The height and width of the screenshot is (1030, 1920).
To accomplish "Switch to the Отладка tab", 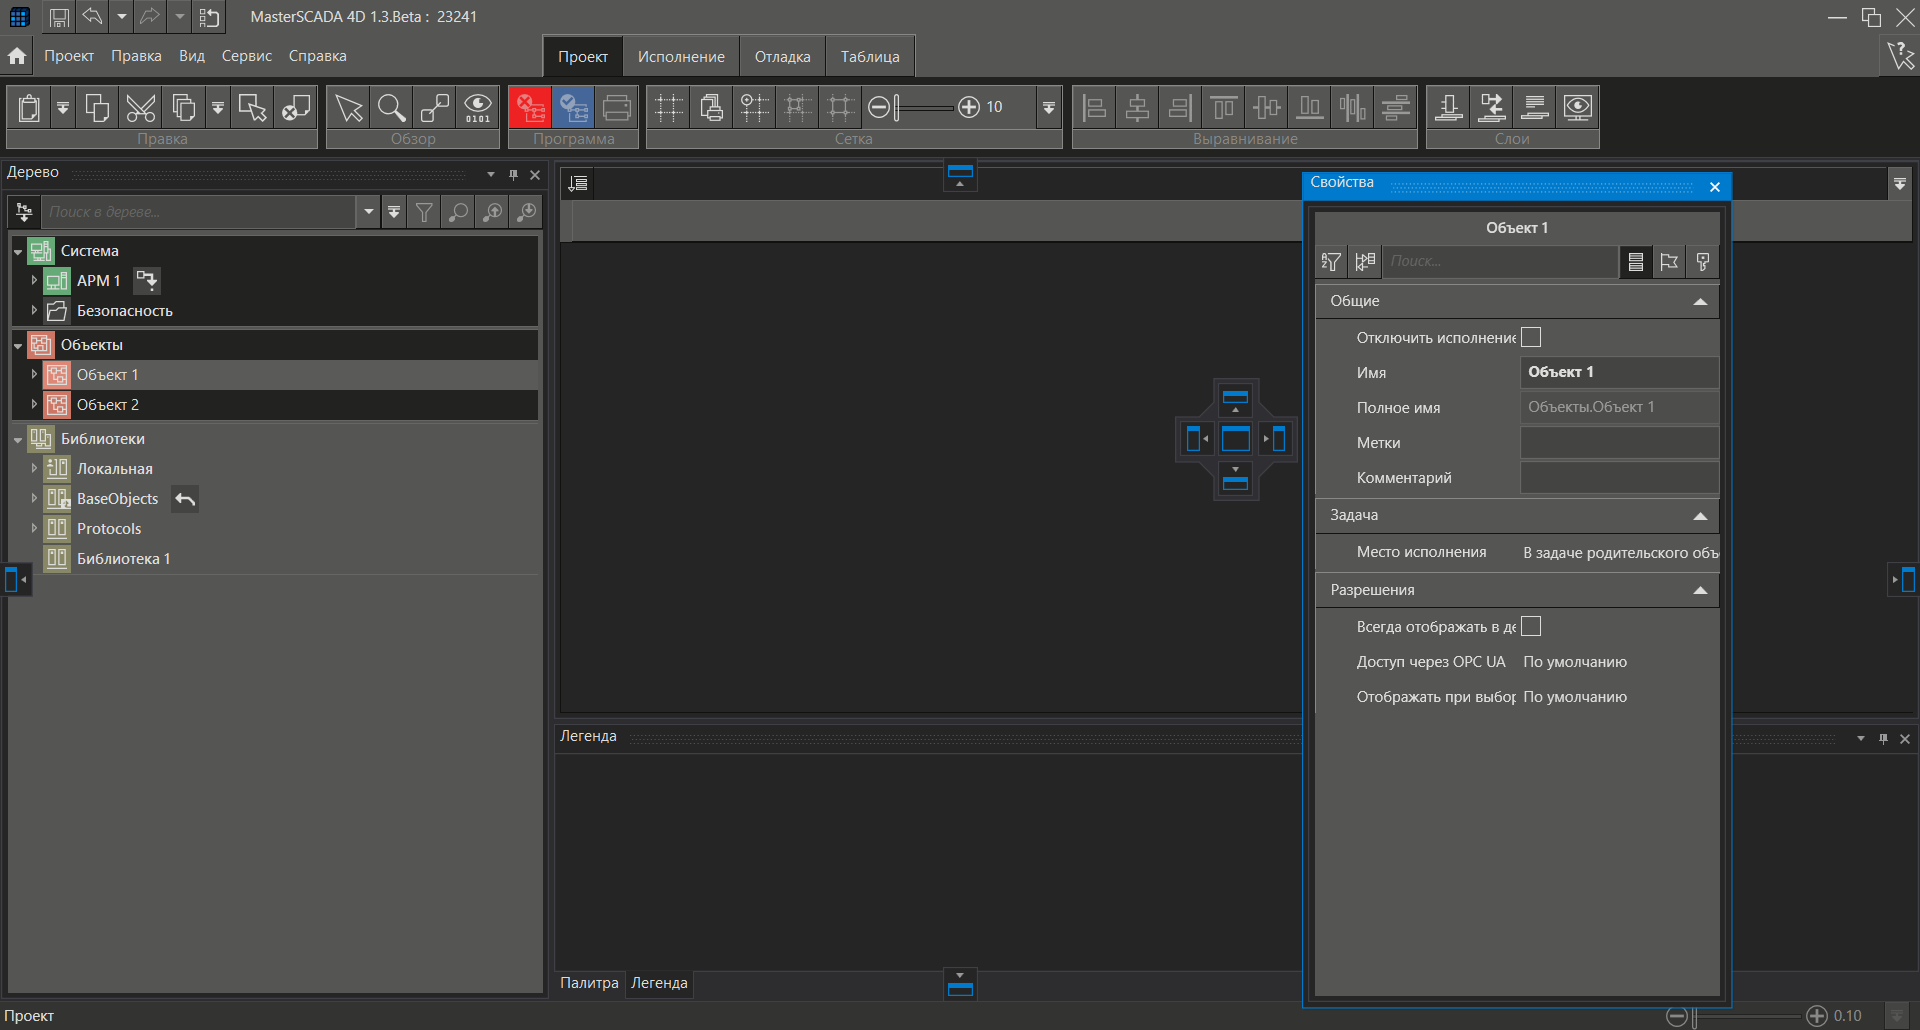I will tap(782, 57).
